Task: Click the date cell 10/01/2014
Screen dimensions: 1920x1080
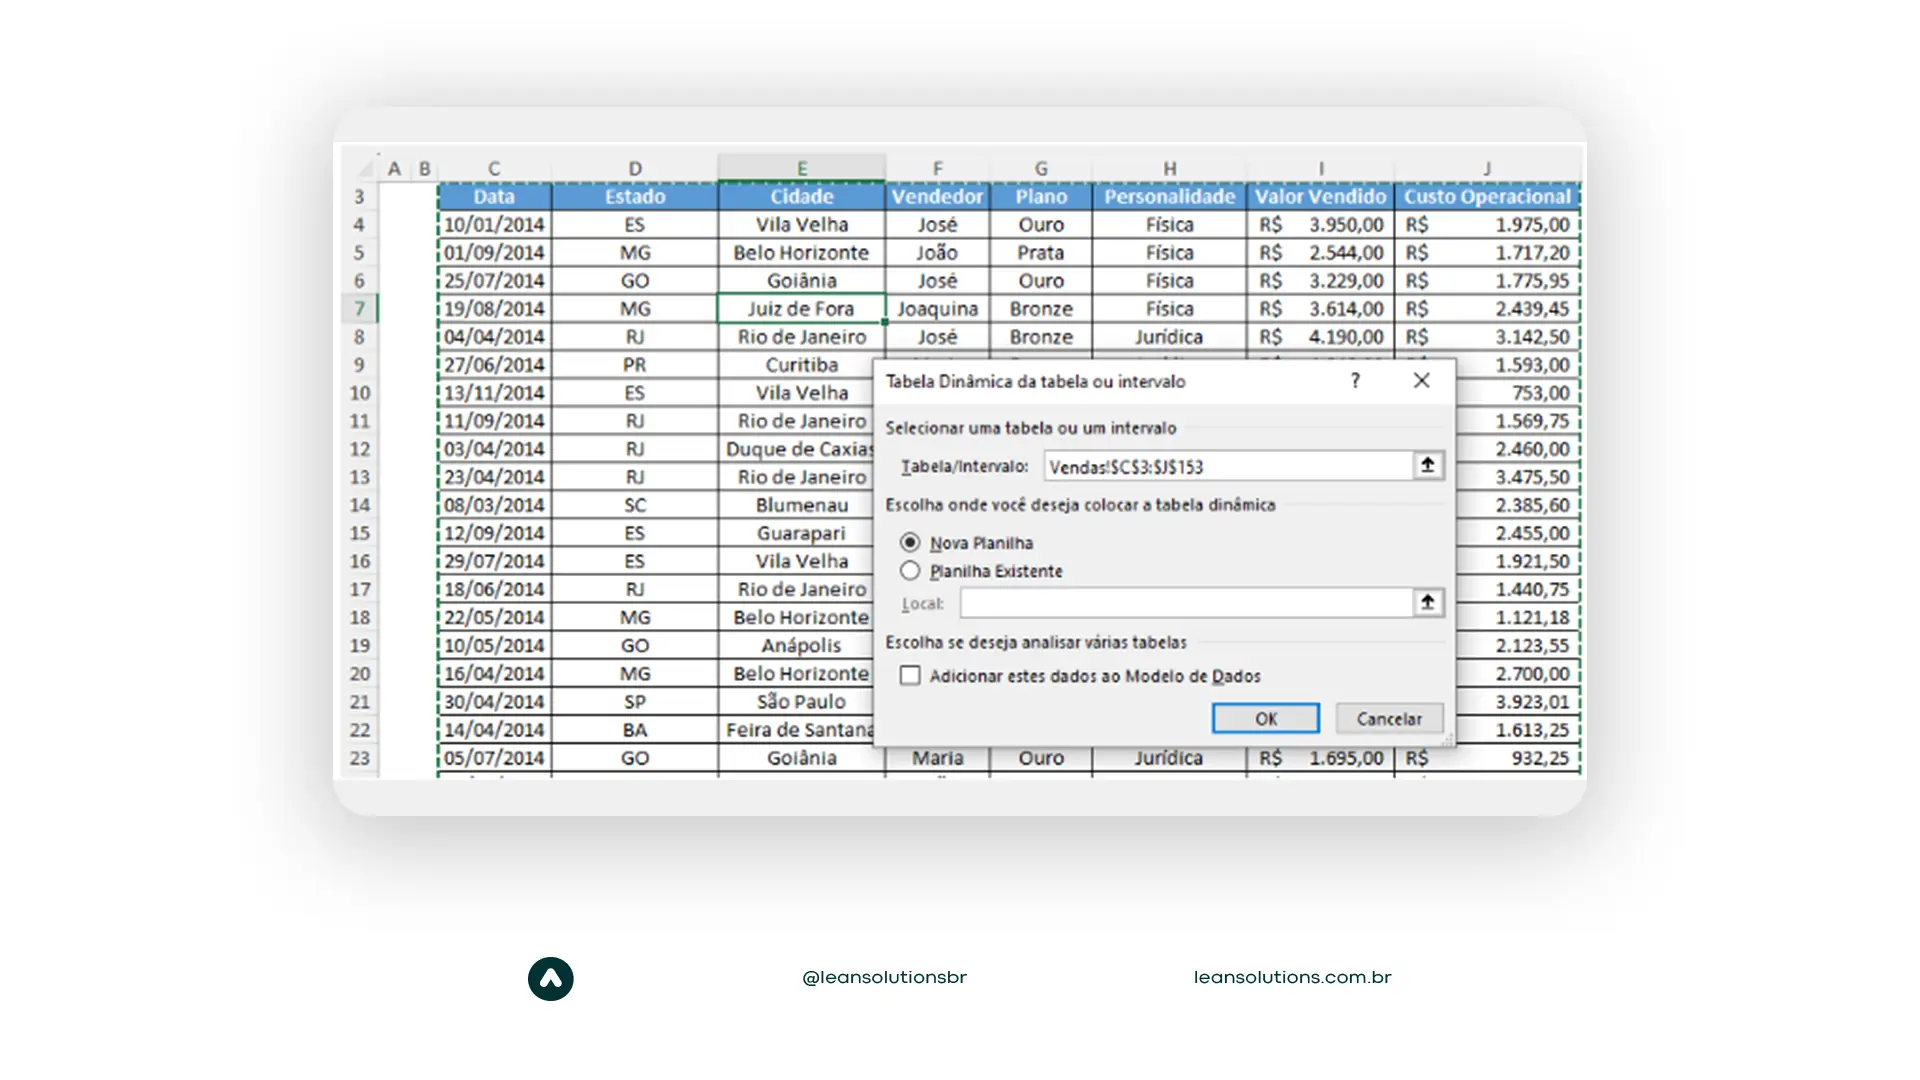Action: 494,224
